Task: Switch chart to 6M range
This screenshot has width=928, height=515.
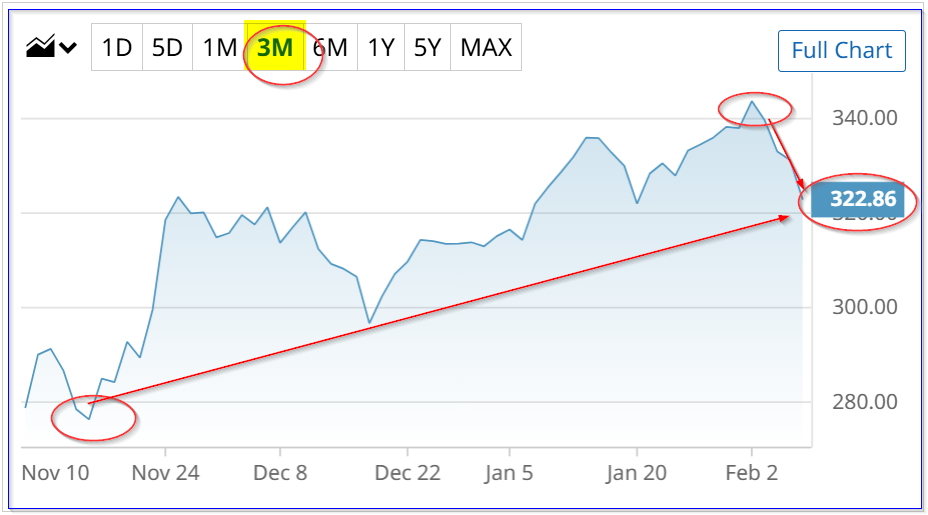Action: 330,47
